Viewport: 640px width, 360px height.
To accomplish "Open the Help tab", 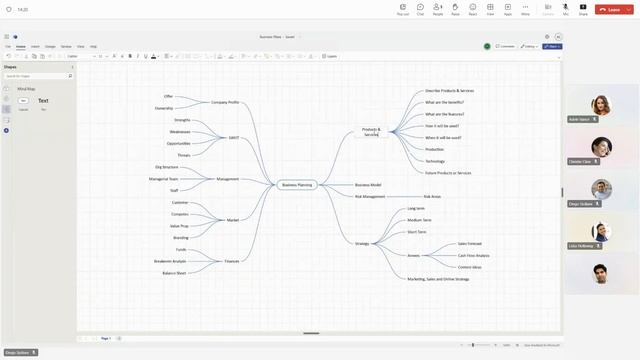I will pyautogui.click(x=93, y=47).
